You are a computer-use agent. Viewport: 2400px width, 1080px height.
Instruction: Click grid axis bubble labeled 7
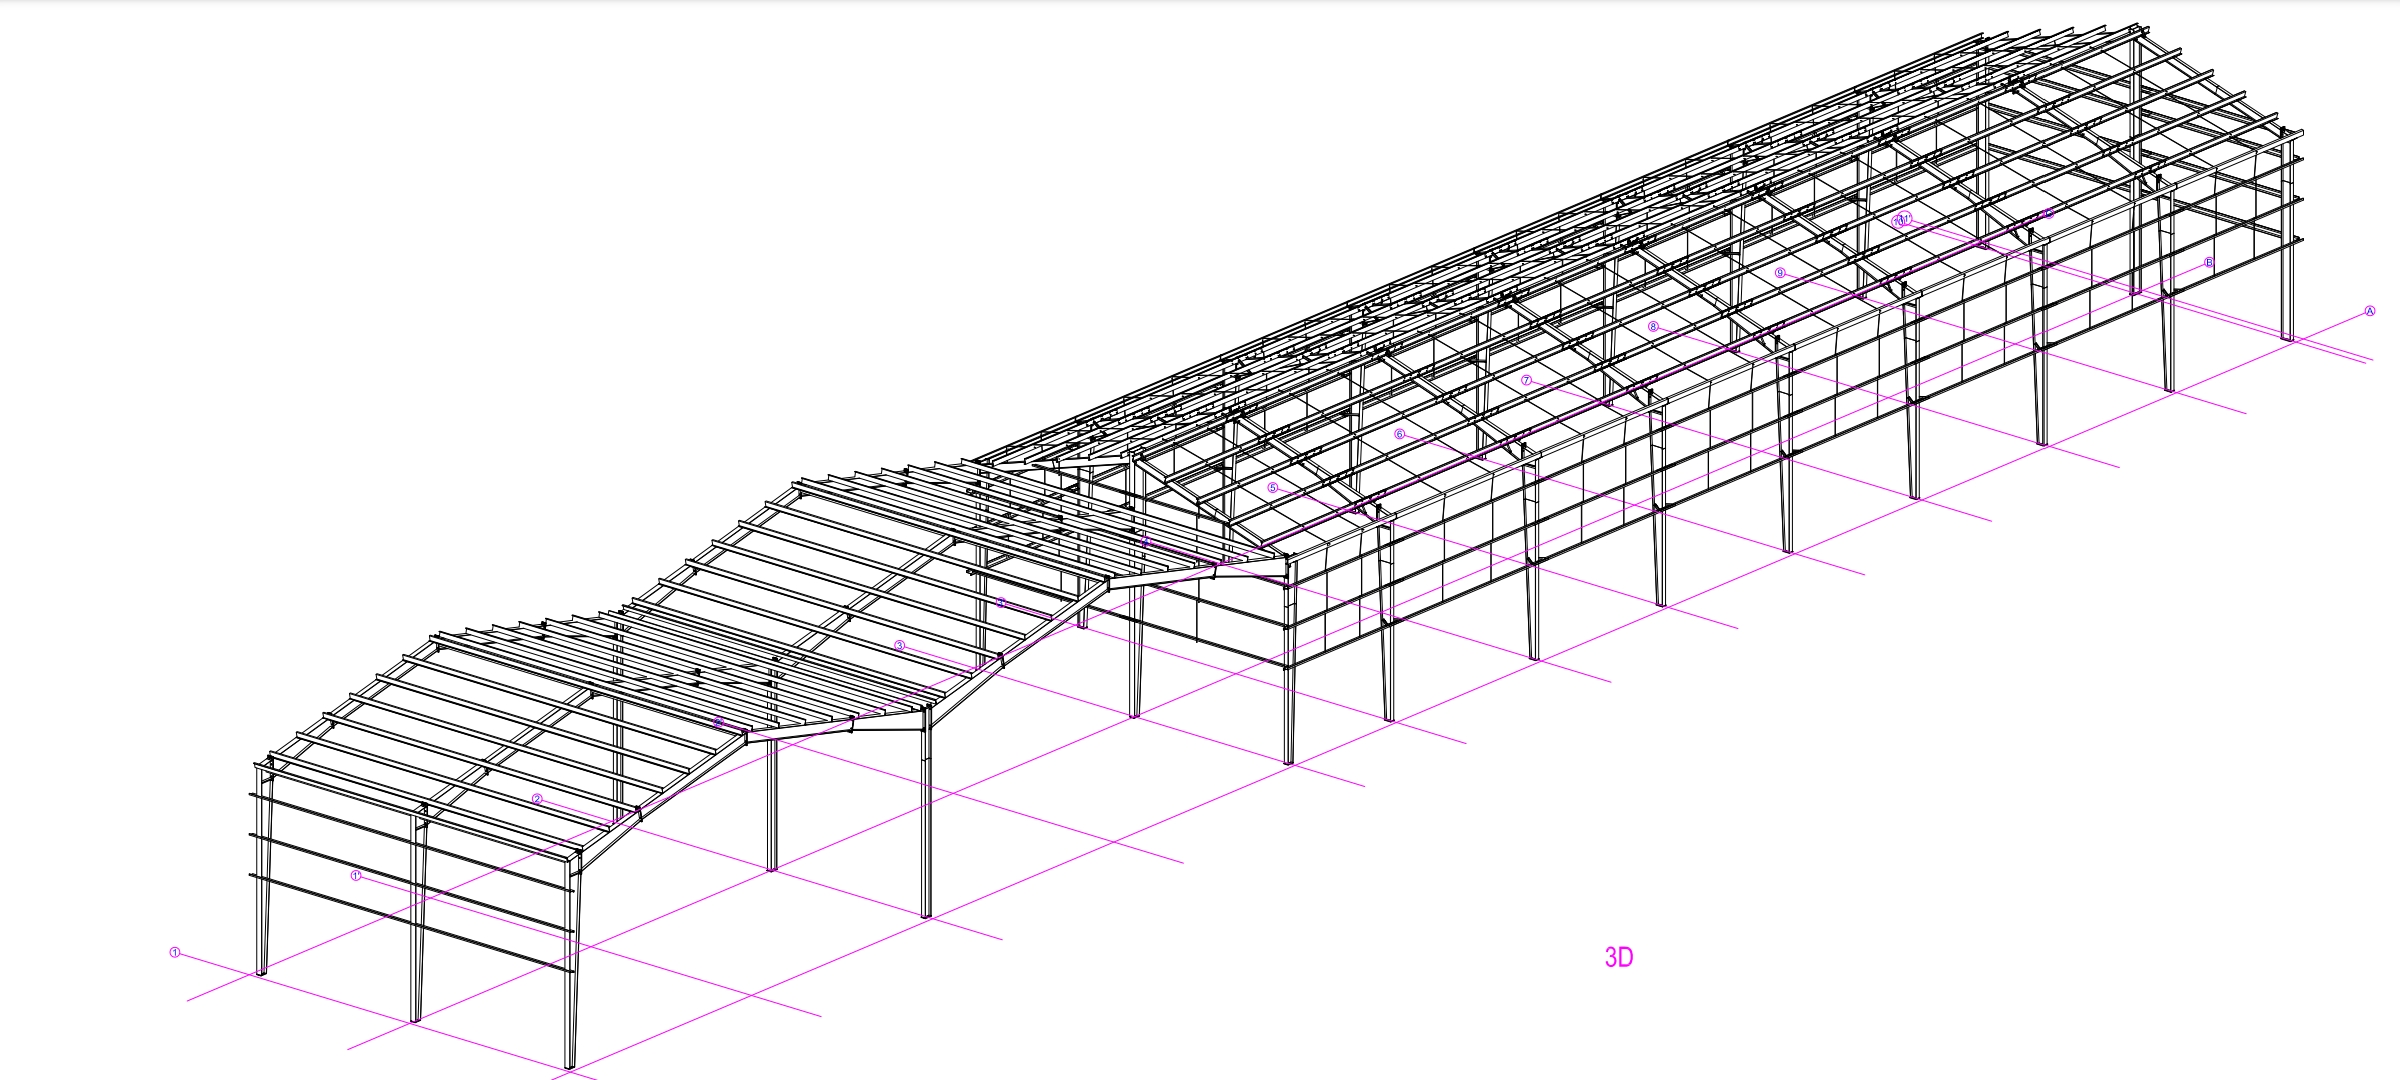[x=1527, y=380]
